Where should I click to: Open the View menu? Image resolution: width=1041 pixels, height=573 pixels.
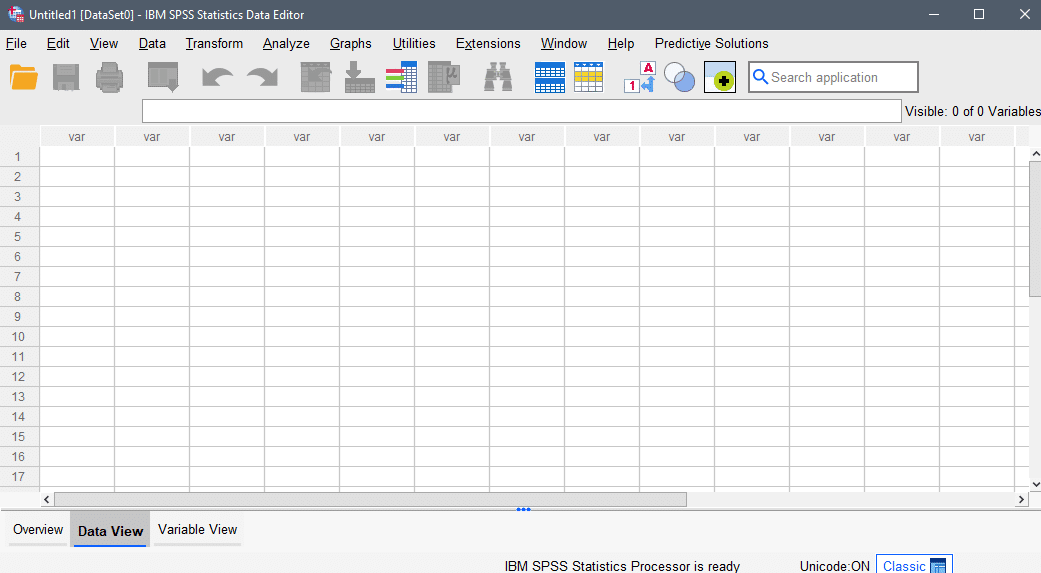coord(104,44)
